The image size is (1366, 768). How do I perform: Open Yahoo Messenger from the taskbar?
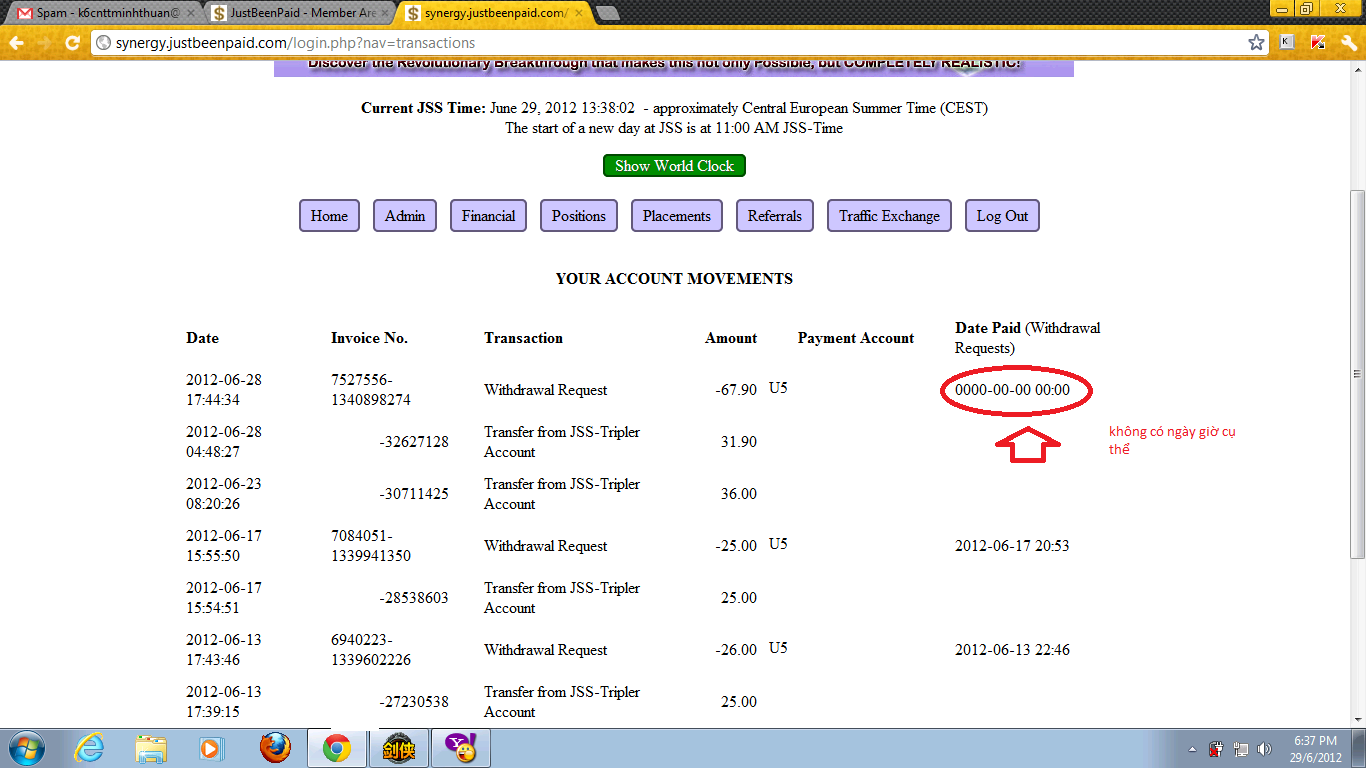coord(460,748)
